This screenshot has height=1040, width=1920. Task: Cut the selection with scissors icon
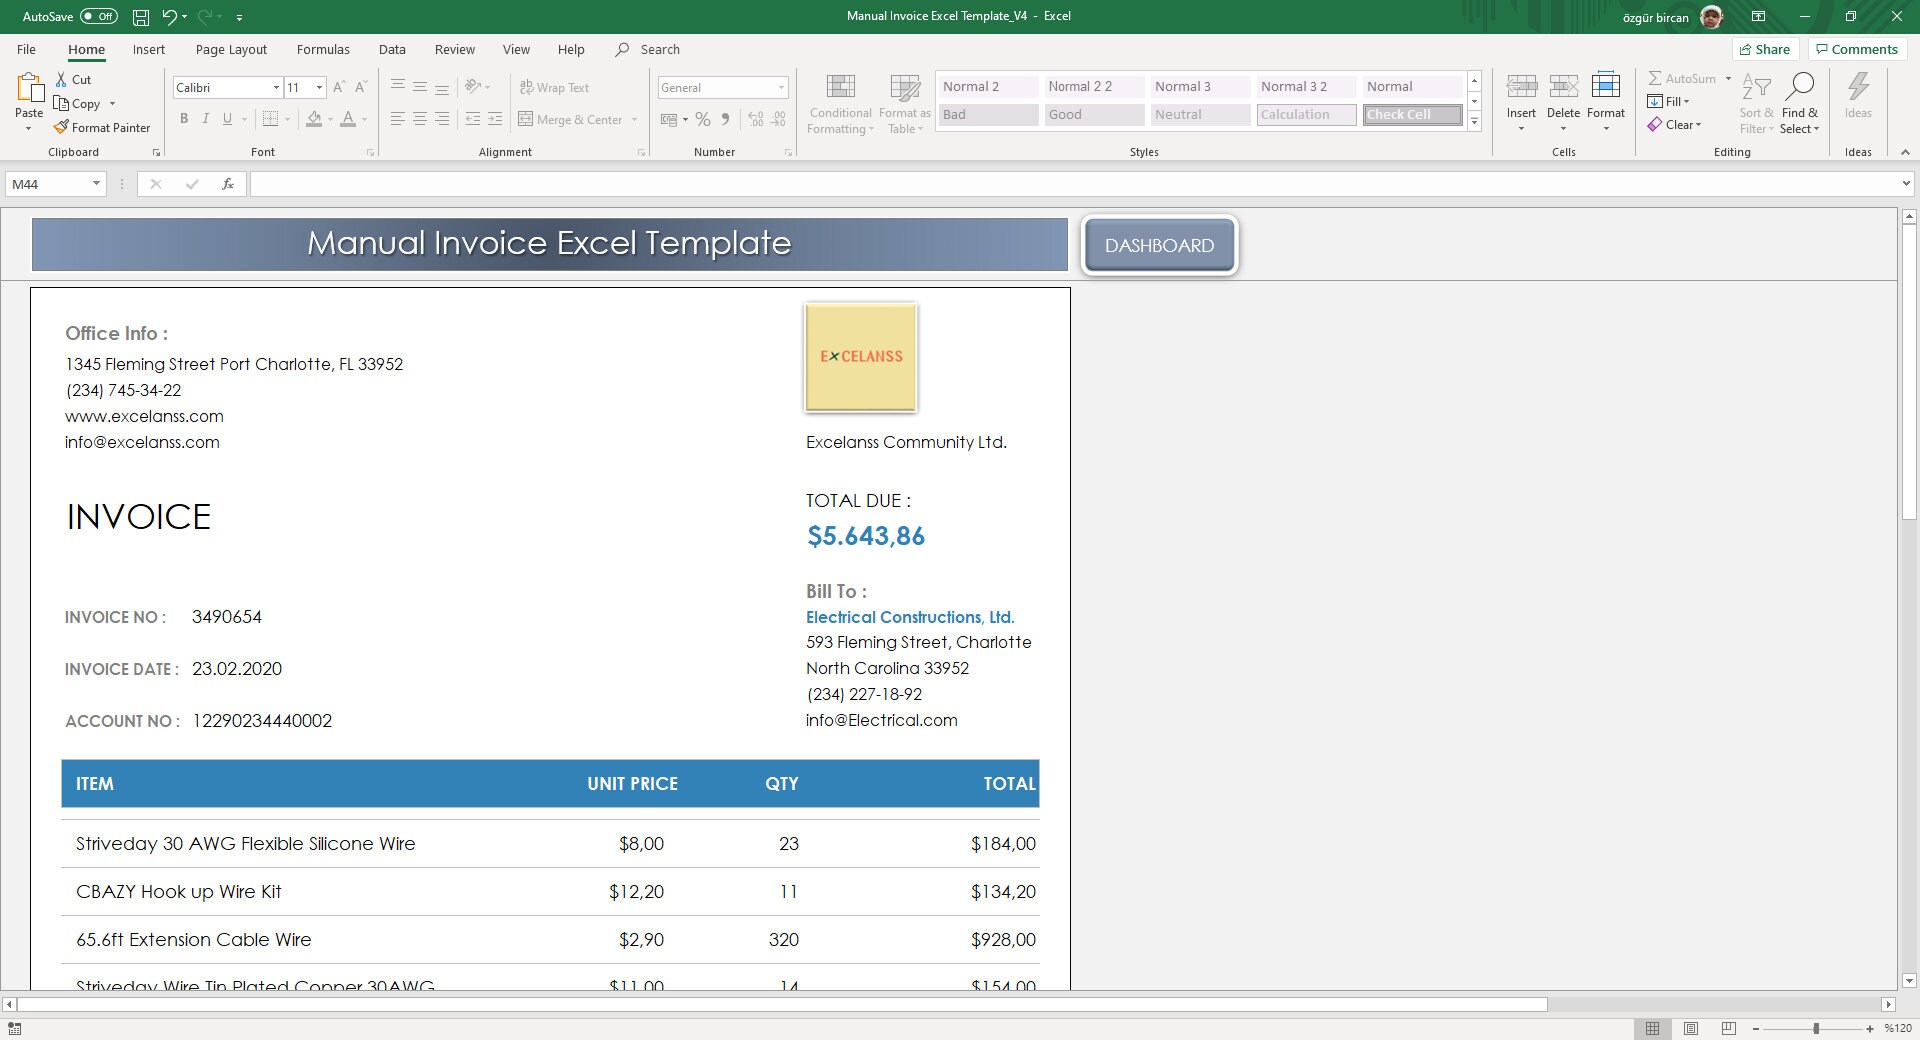pos(62,79)
